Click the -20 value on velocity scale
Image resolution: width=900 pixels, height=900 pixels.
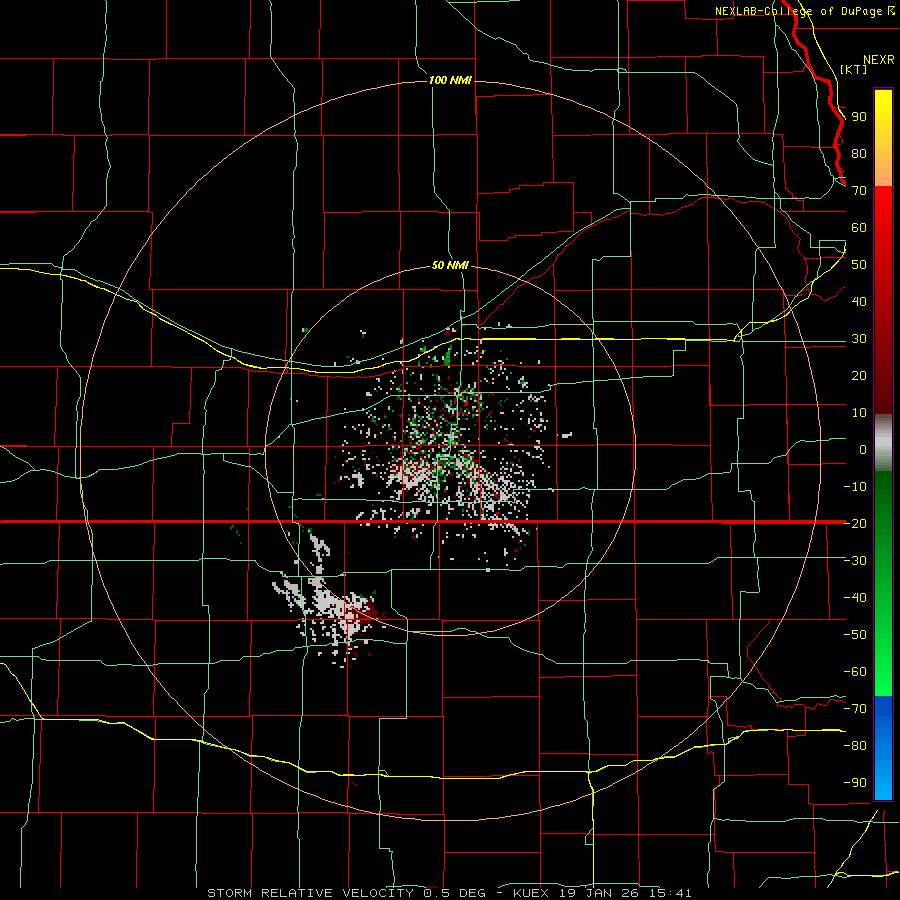pos(855,523)
